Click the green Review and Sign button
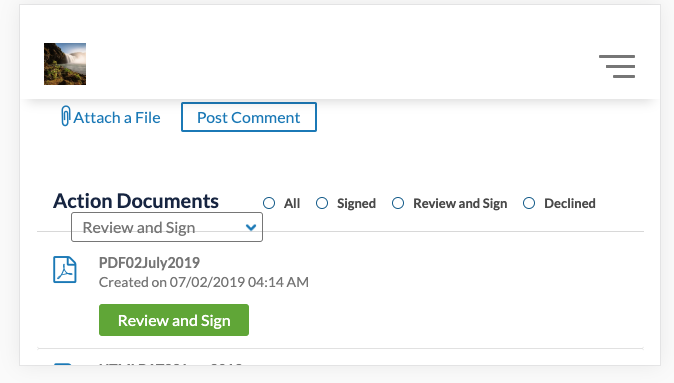 174,320
